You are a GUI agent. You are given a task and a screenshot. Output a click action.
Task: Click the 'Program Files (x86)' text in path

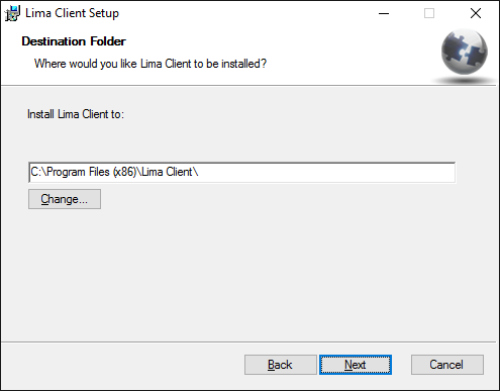pos(92,172)
